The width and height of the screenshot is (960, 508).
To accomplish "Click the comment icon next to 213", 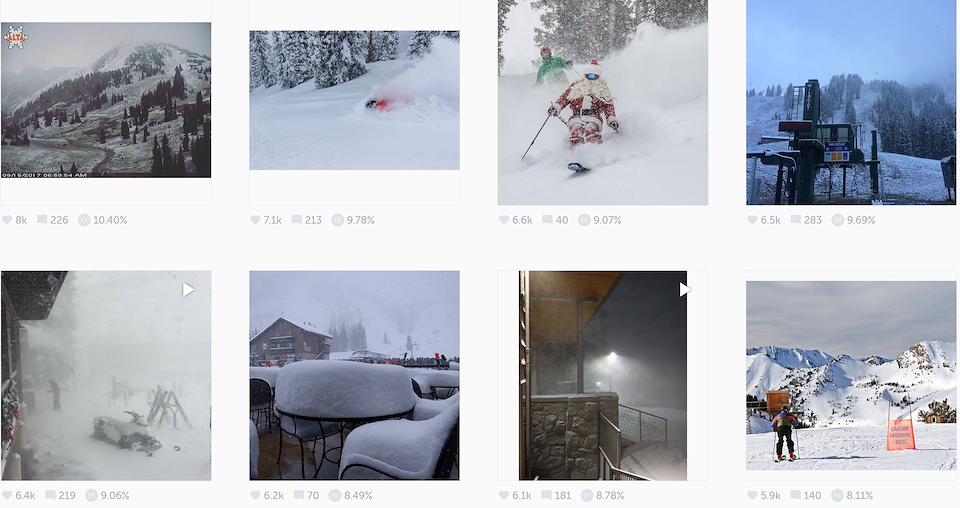I will coord(296,220).
